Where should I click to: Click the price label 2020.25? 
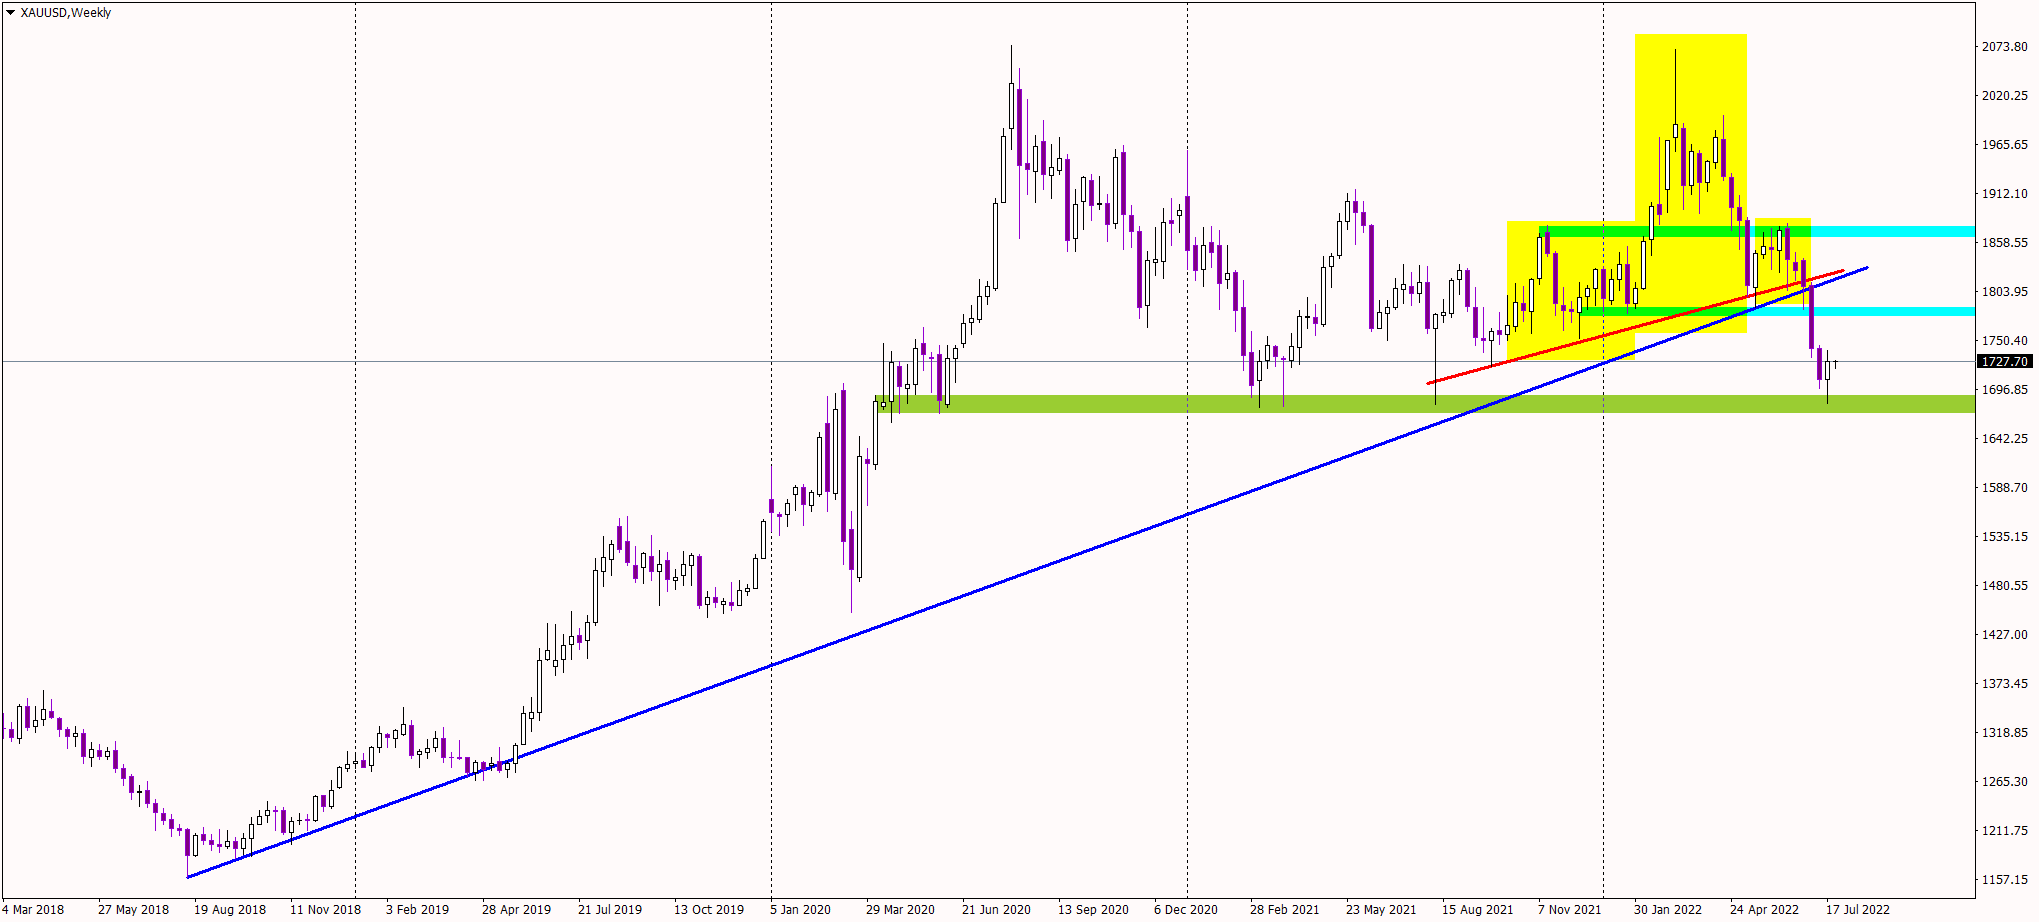2005,96
